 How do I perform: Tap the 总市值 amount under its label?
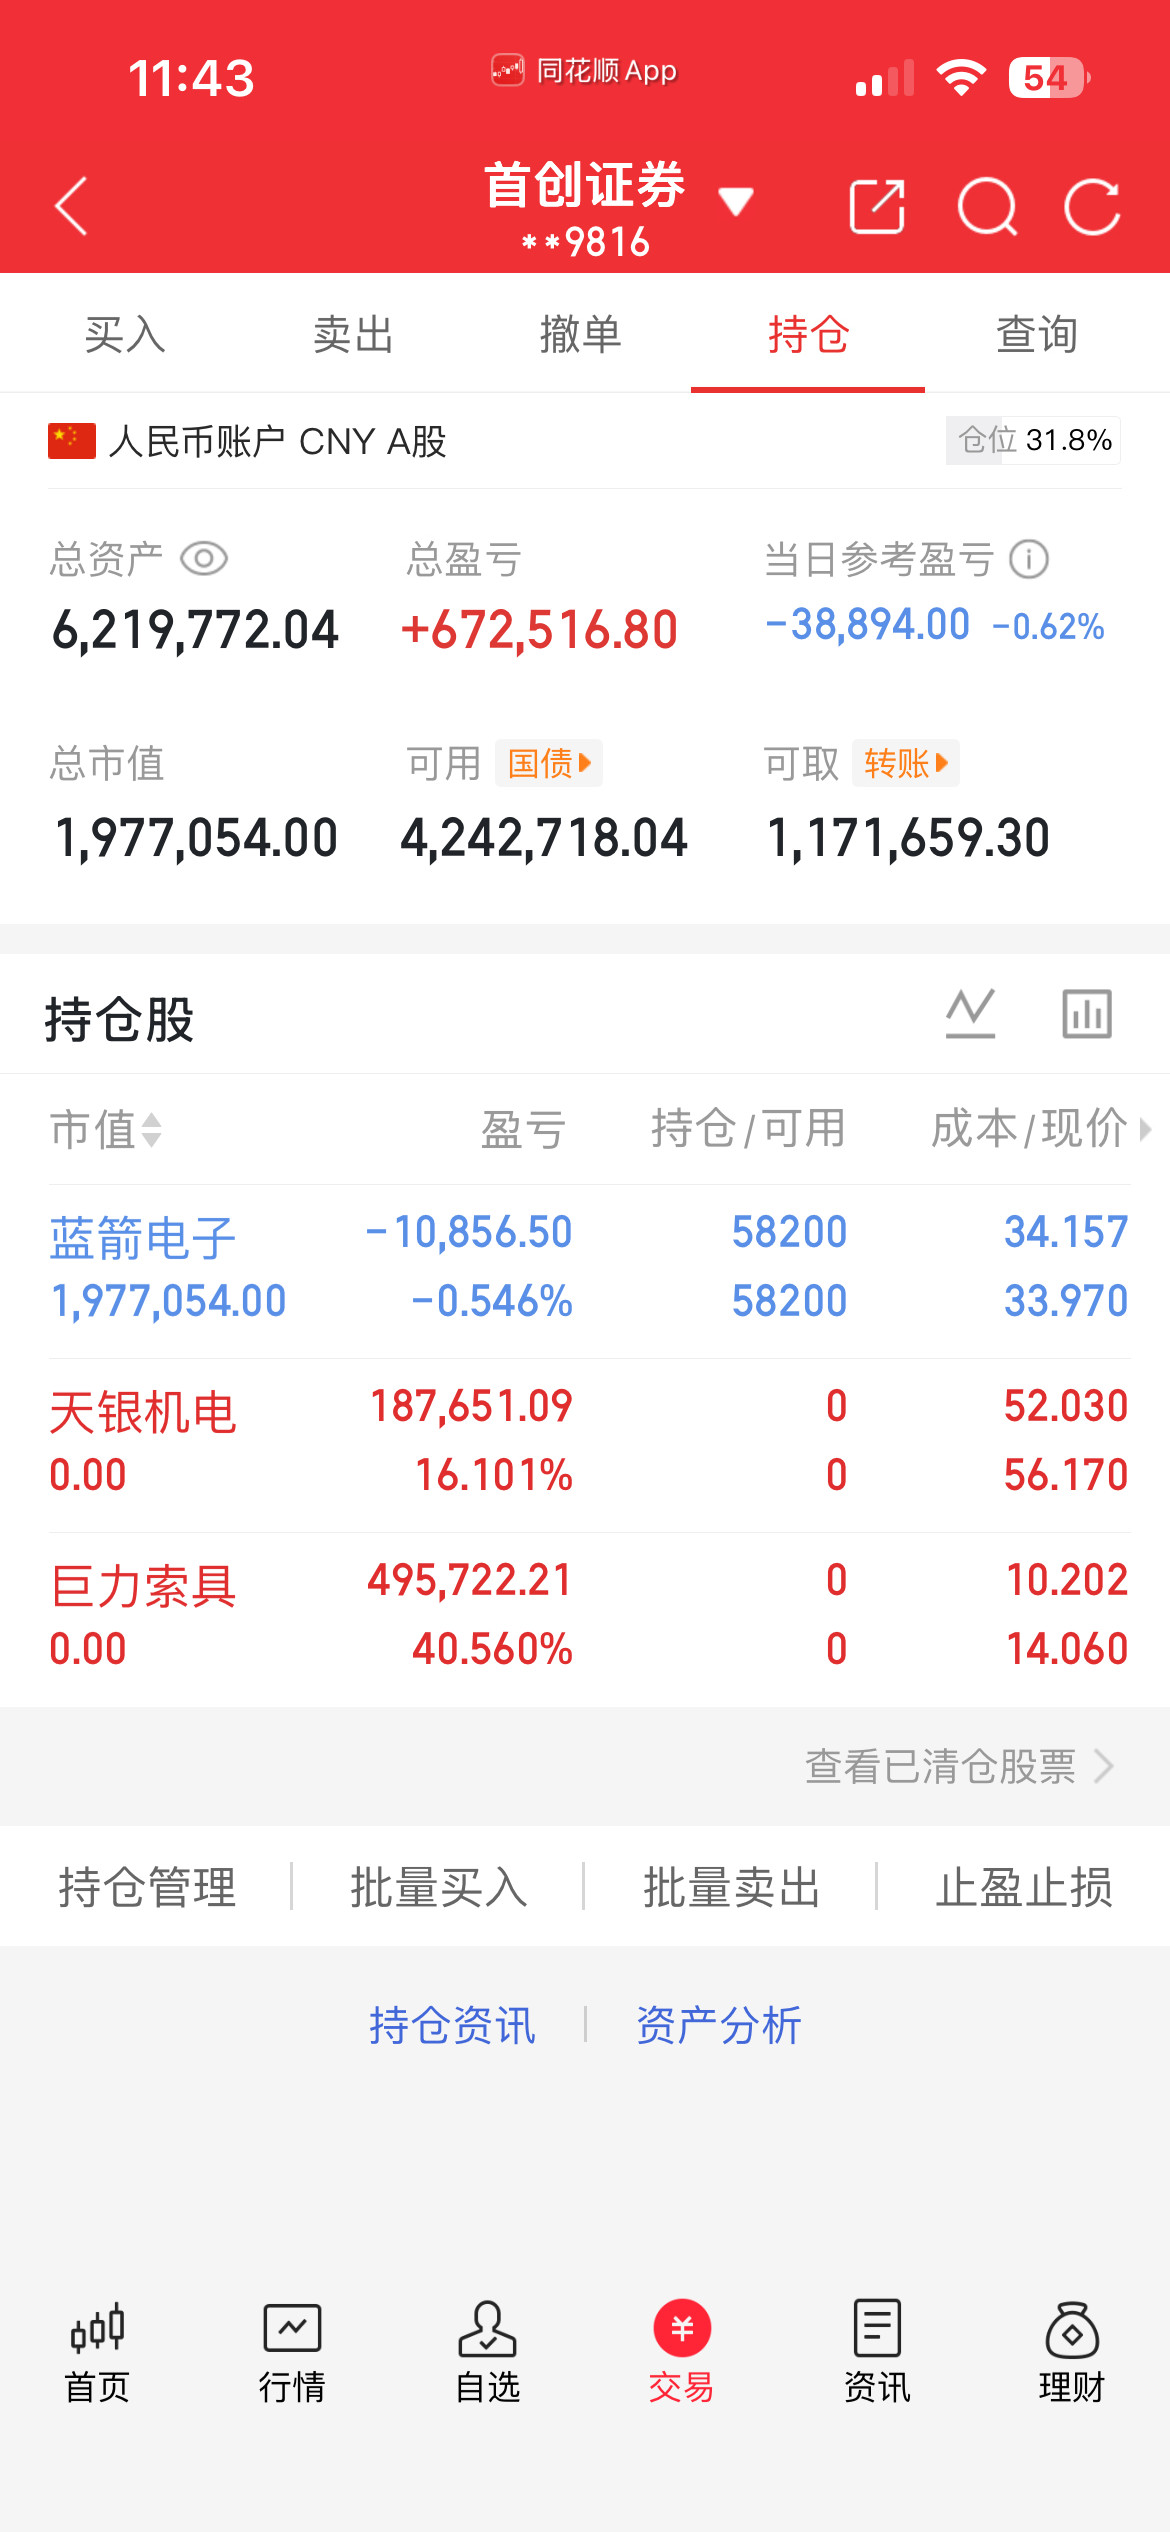196,838
